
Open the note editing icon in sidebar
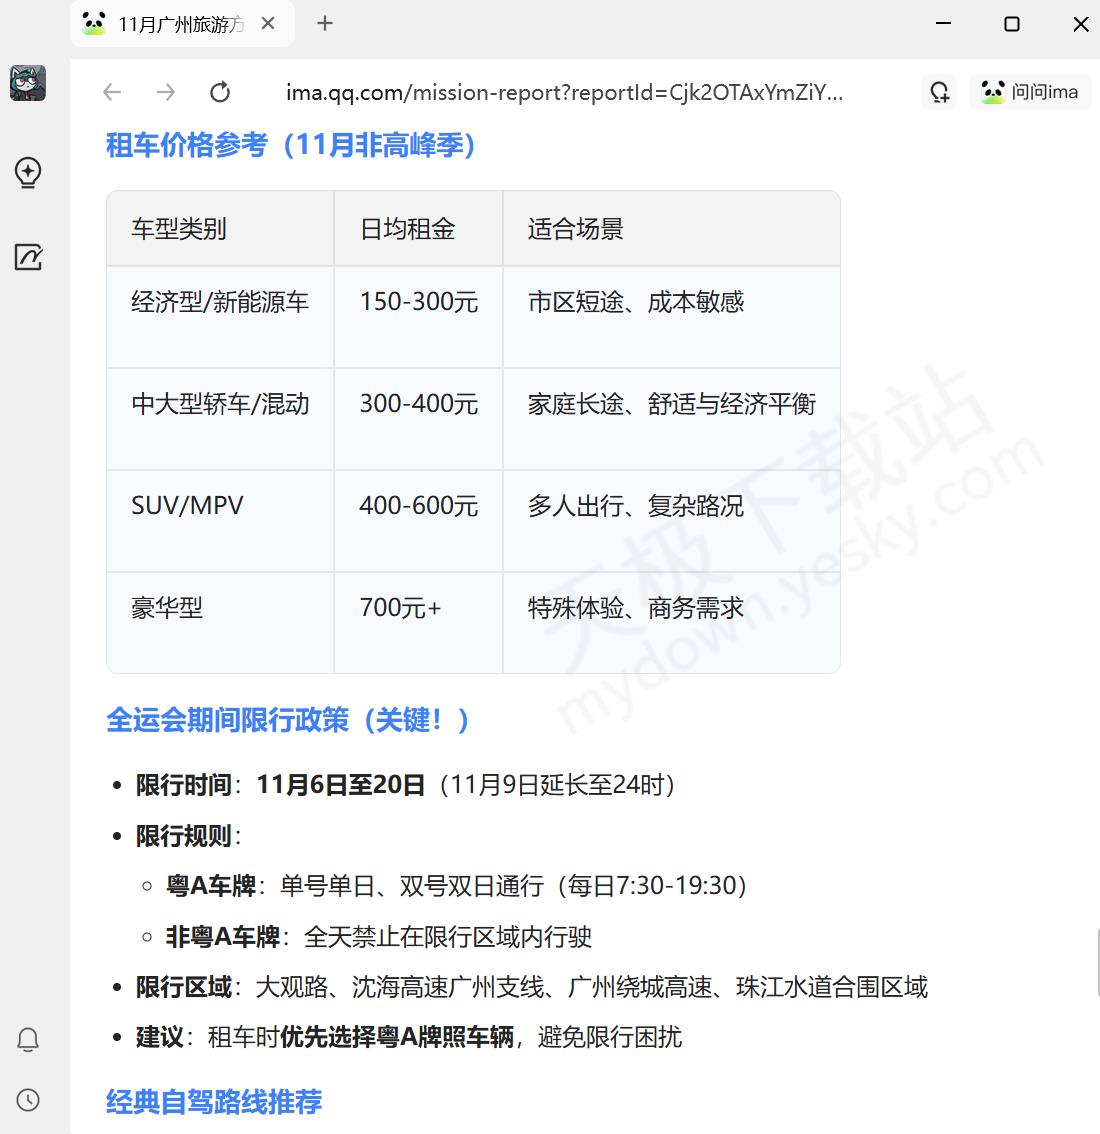(x=28, y=257)
